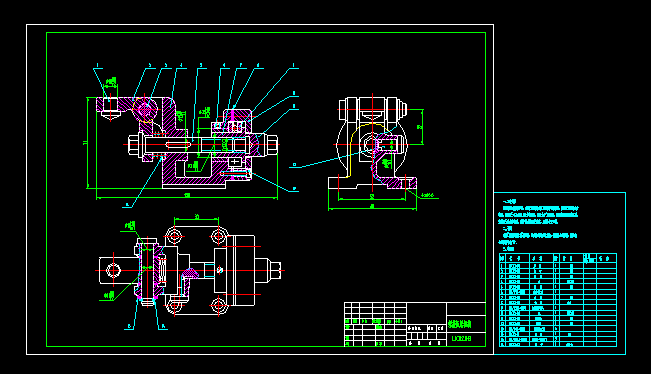
Task: Click the small plus-marked box in section view
Action: point(235,161)
